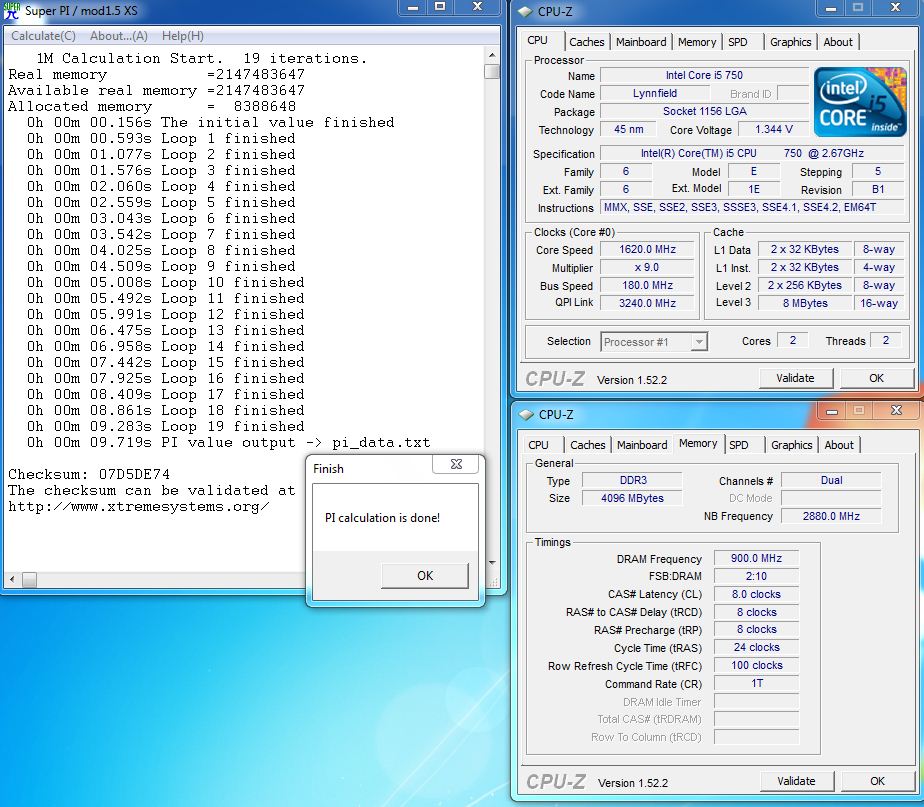The height and width of the screenshot is (807, 924).
Task: Click Super PI vertical scrollbar down arrow
Action: [492, 563]
